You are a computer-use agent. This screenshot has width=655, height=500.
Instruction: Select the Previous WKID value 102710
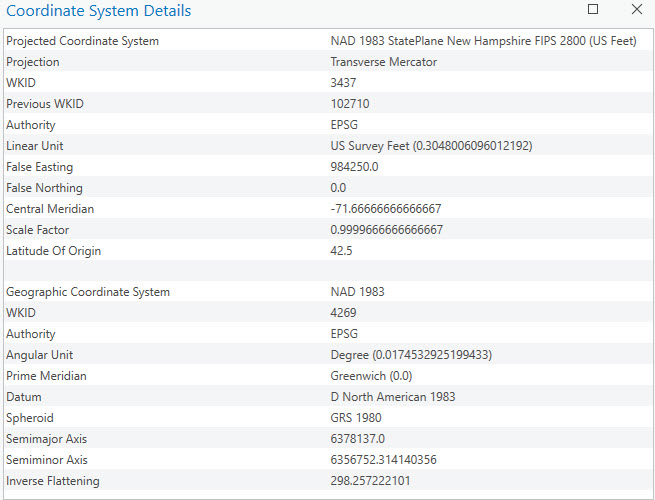click(x=350, y=104)
